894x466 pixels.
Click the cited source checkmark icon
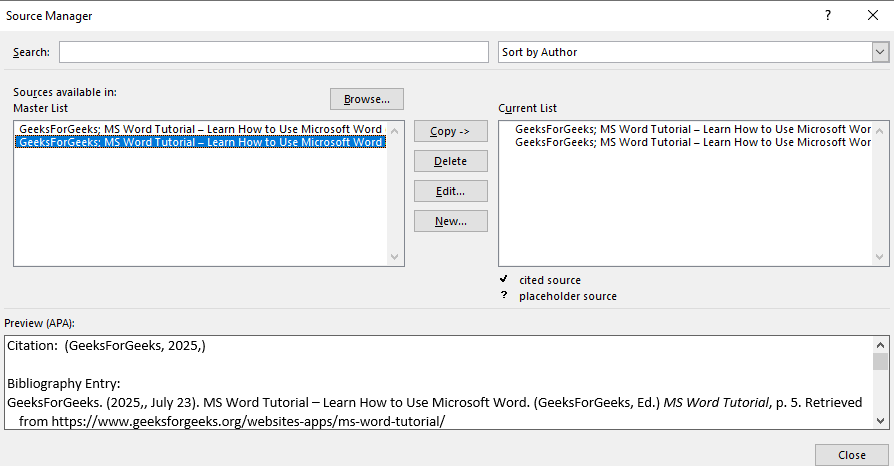point(503,279)
